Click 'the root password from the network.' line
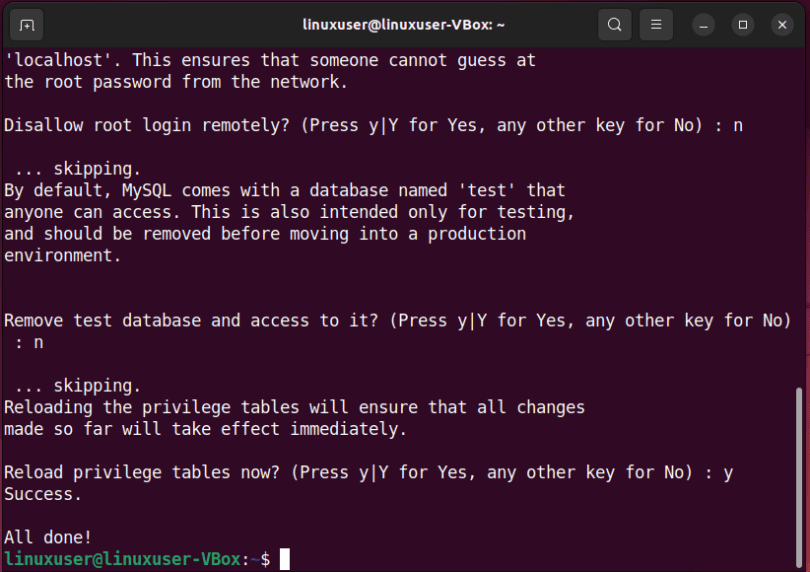 (176, 82)
